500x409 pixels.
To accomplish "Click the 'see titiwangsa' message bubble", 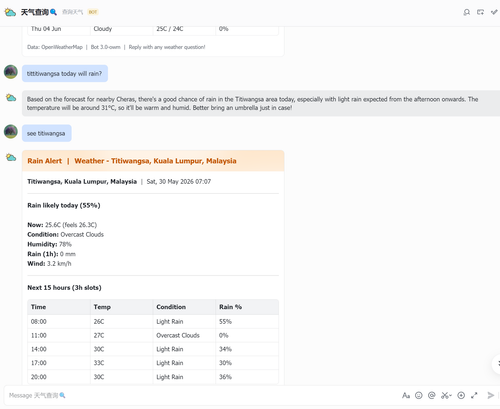I will [47, 133].
